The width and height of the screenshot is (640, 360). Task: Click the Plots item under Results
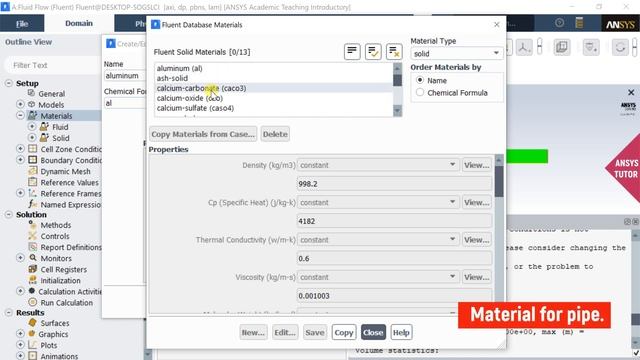tap(49, 345)
